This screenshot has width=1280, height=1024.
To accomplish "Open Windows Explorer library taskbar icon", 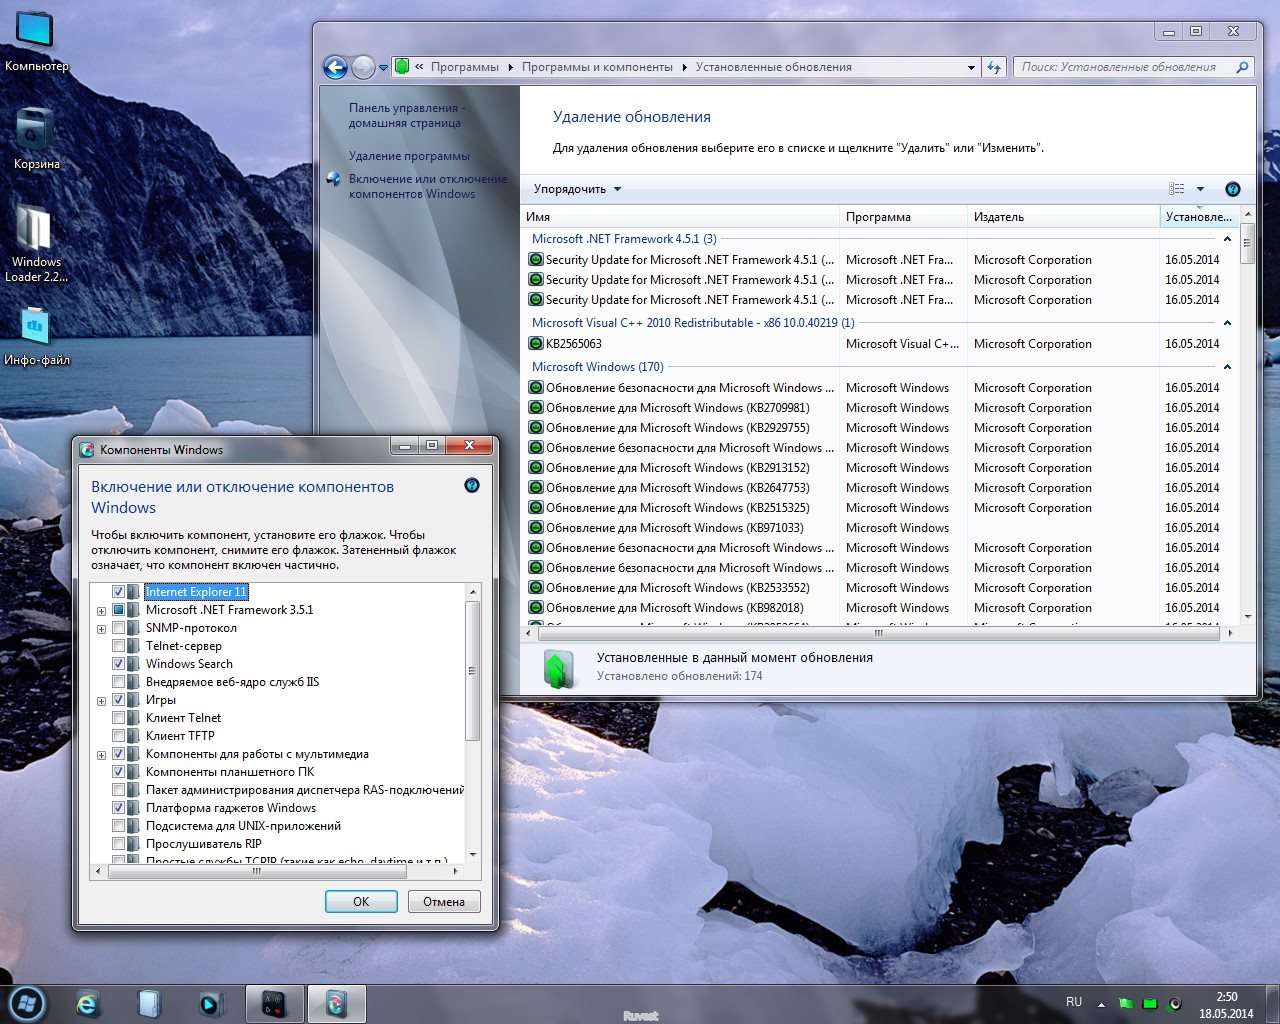I will coord(149,1004).
